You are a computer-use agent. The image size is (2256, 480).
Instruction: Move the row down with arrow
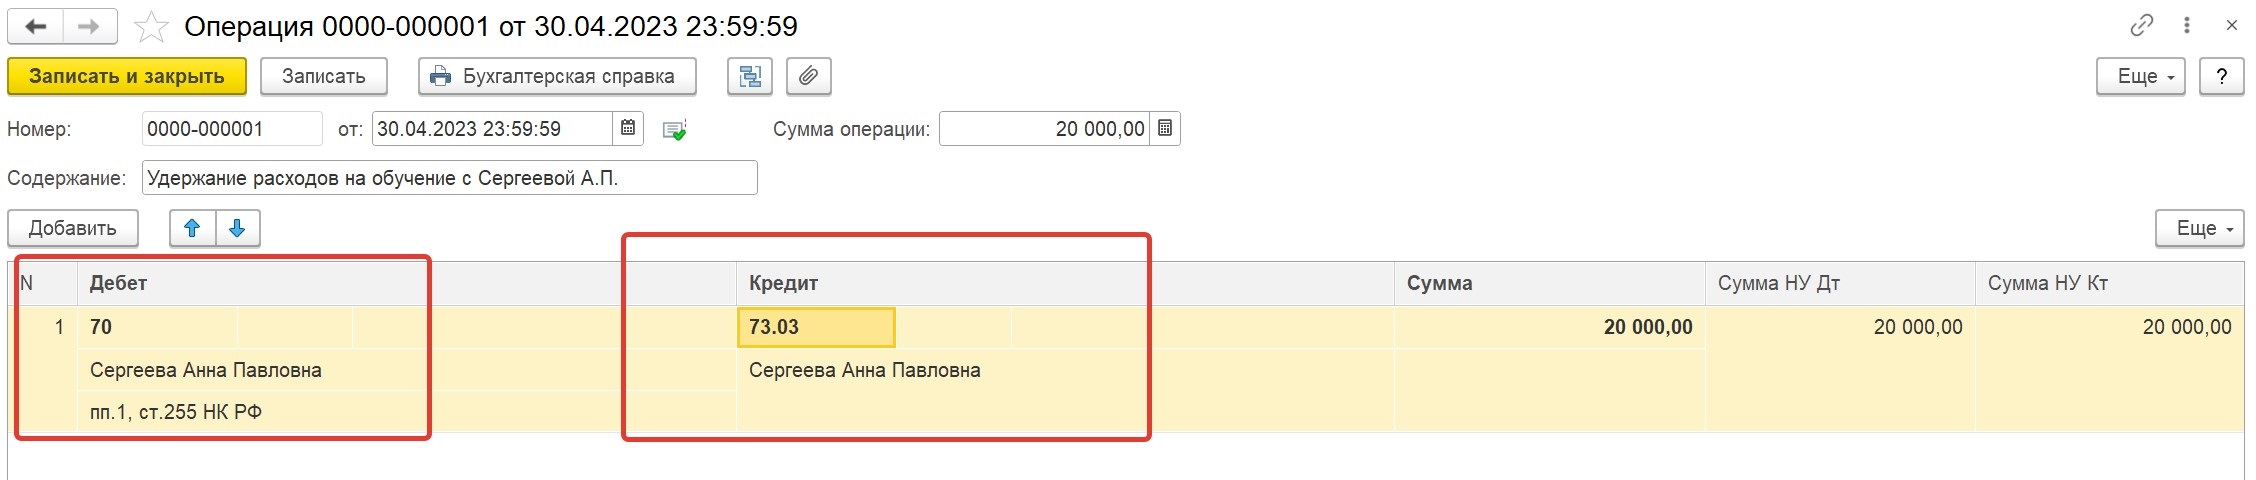[237, 228]
